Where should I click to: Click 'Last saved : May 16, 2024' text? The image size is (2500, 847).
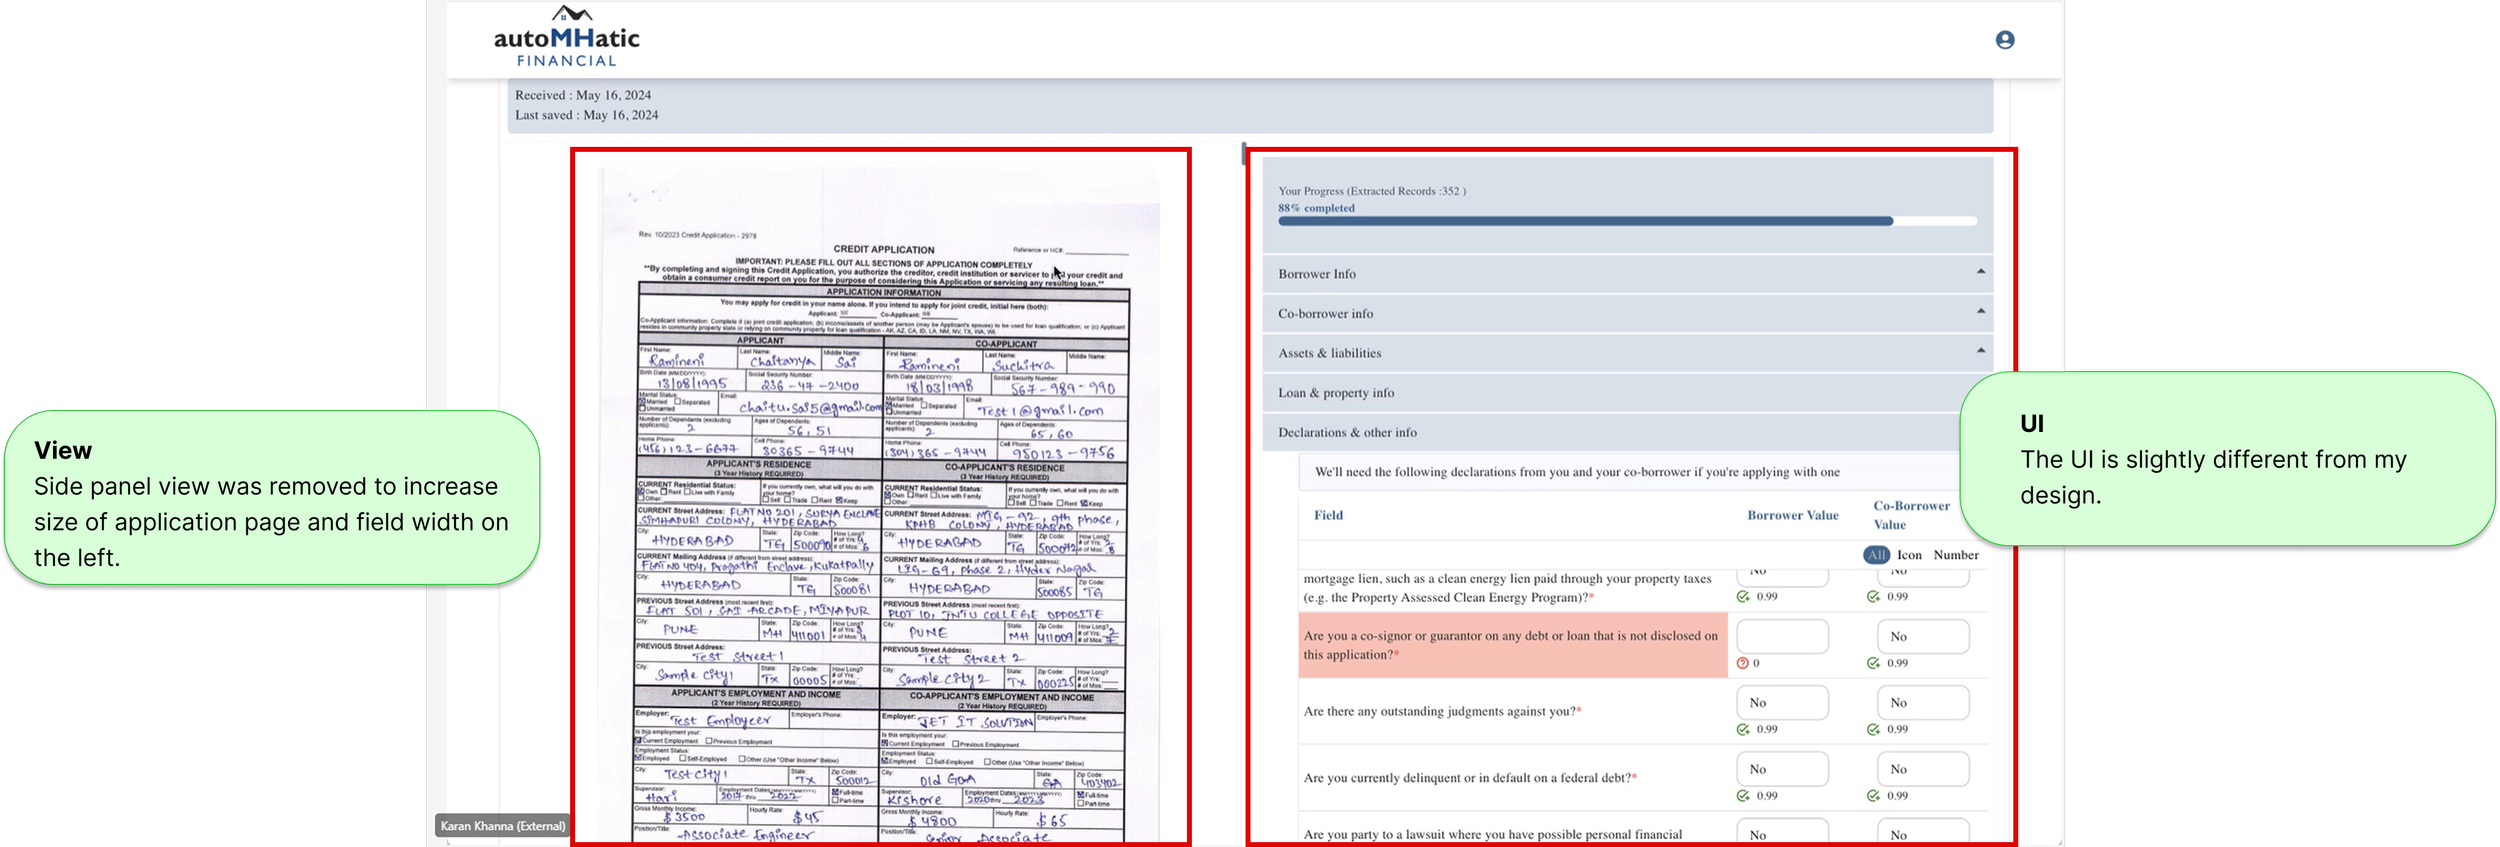coord(587,115)
